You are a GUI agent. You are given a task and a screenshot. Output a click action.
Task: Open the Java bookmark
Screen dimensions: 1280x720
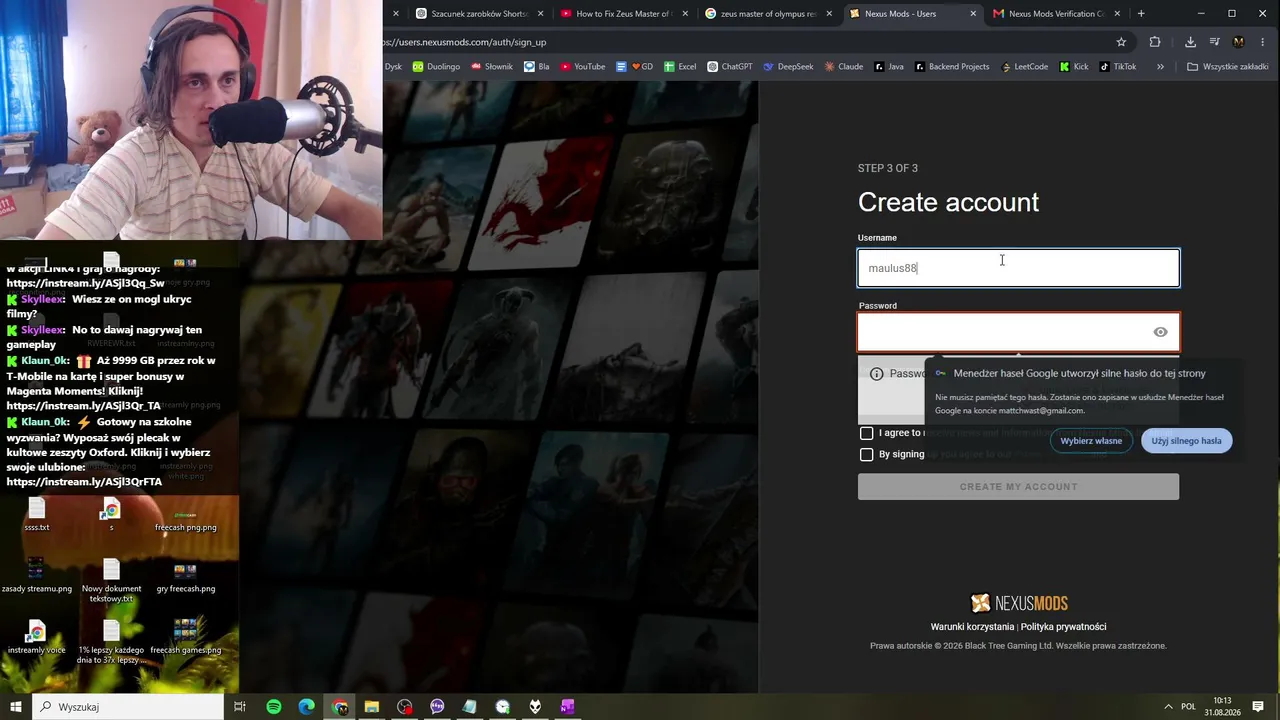(888, 67)
